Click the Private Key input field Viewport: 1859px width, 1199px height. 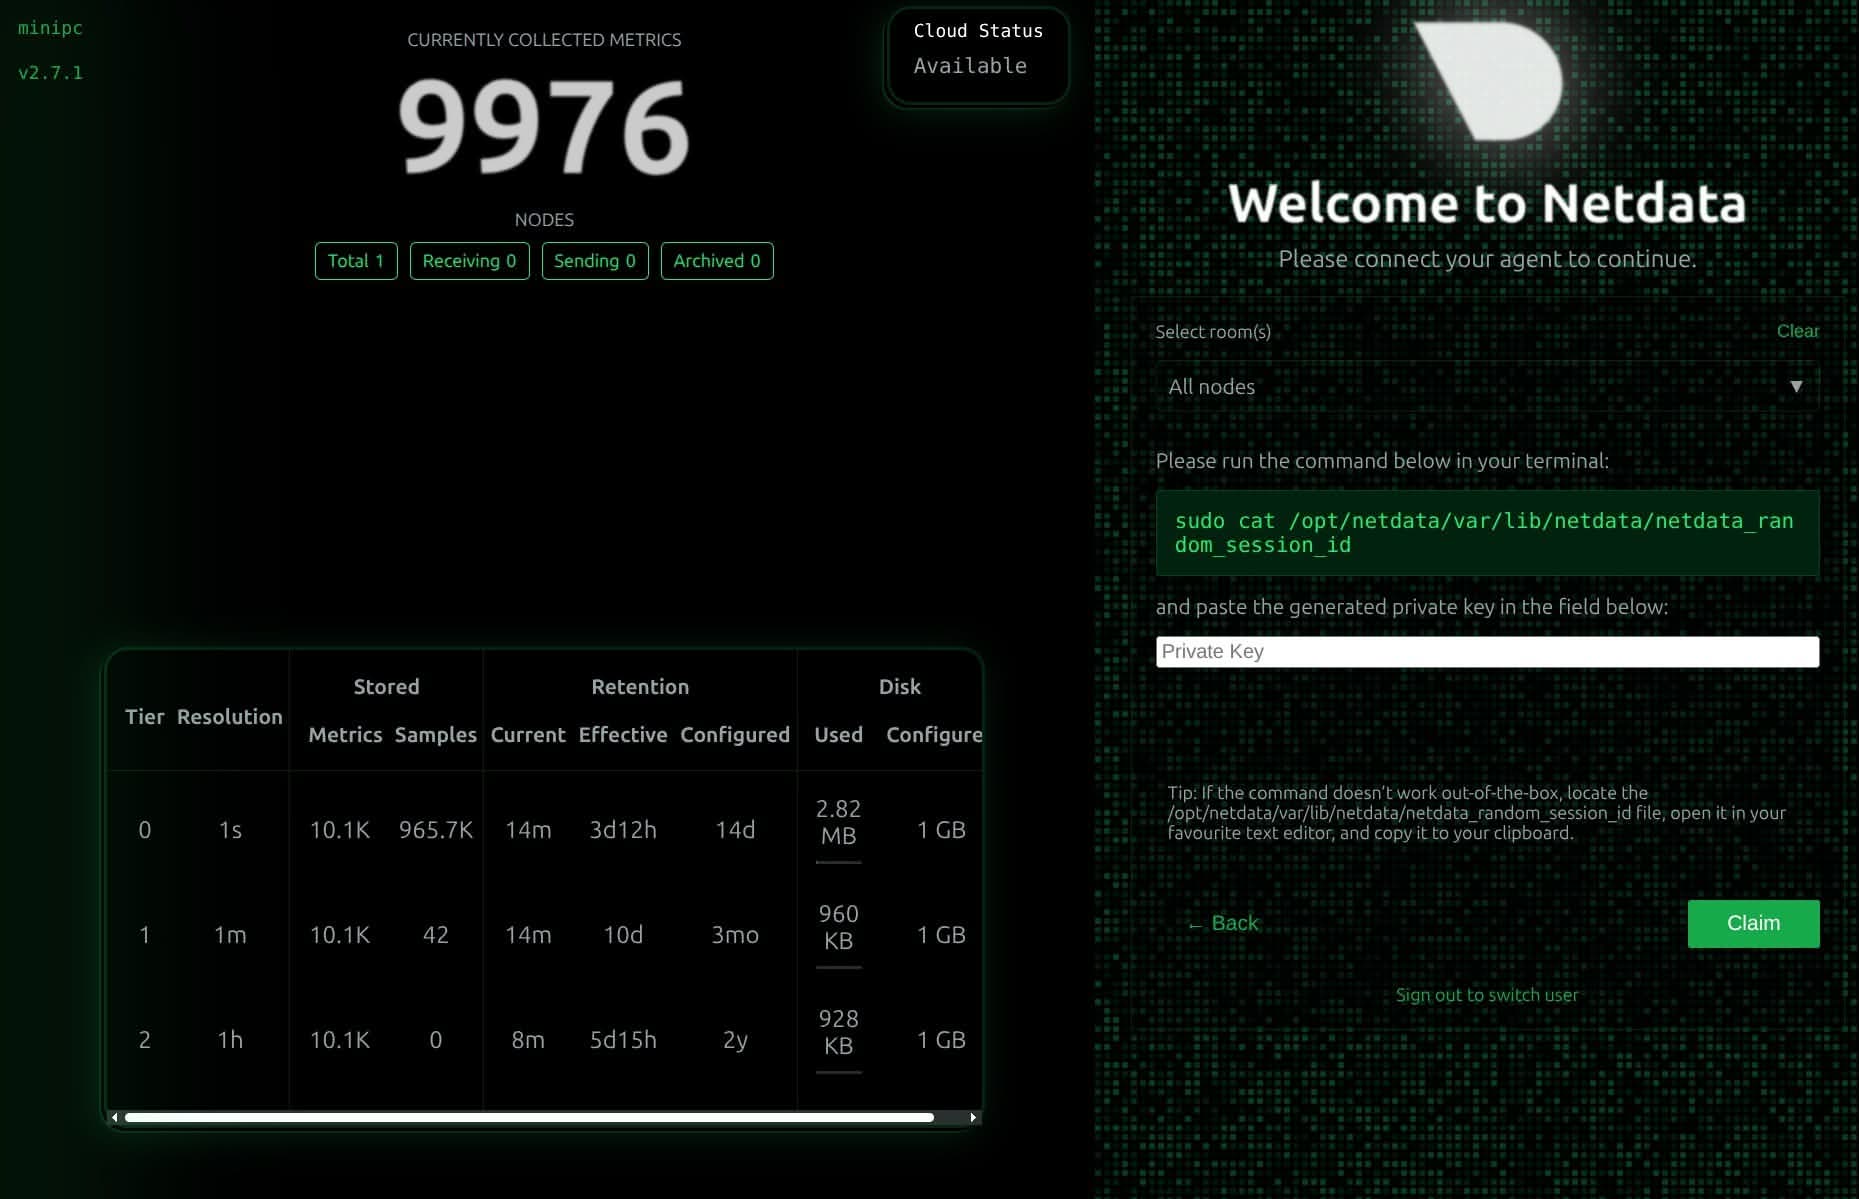(1486, 652)
